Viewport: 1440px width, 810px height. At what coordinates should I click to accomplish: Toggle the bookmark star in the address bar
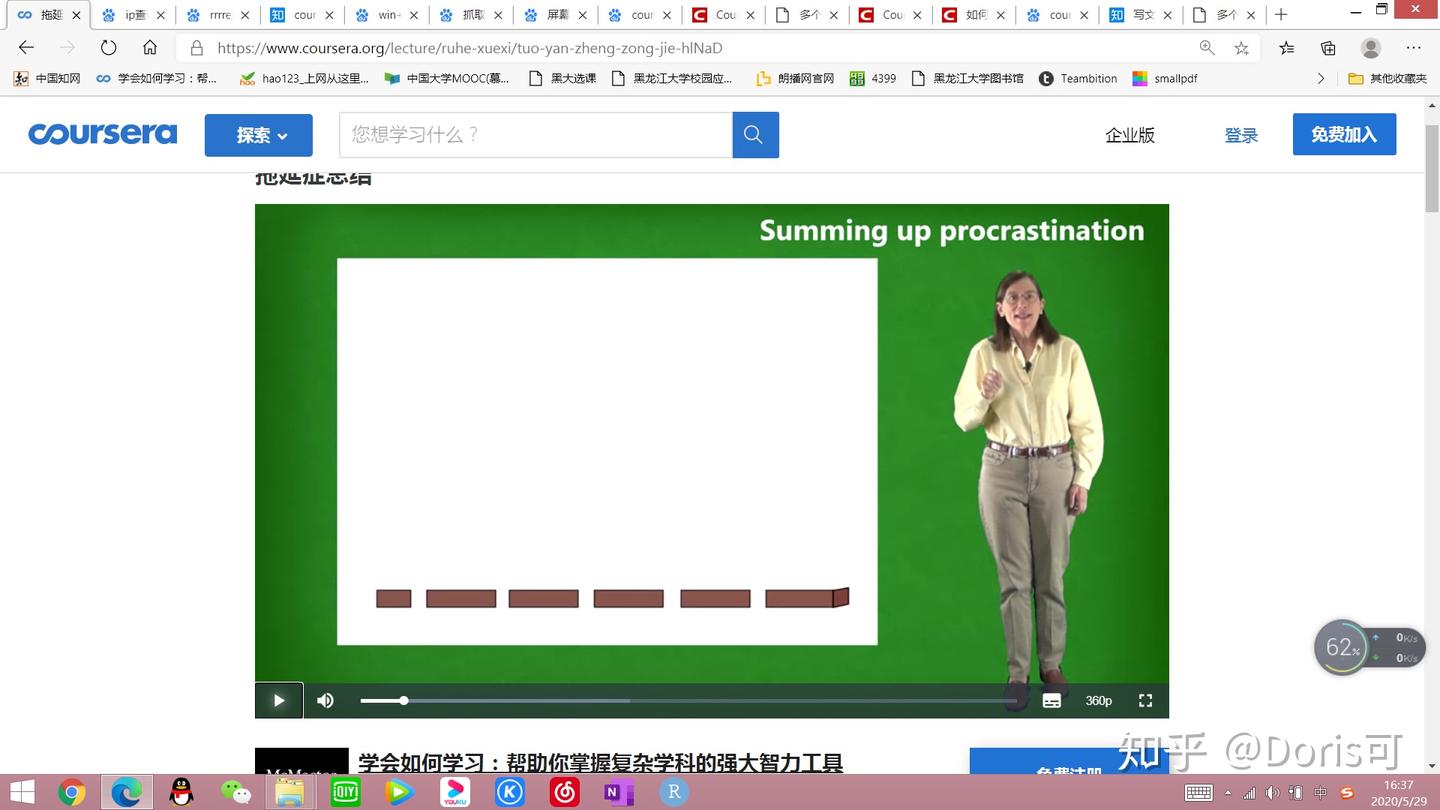[x=1241, y=47]
